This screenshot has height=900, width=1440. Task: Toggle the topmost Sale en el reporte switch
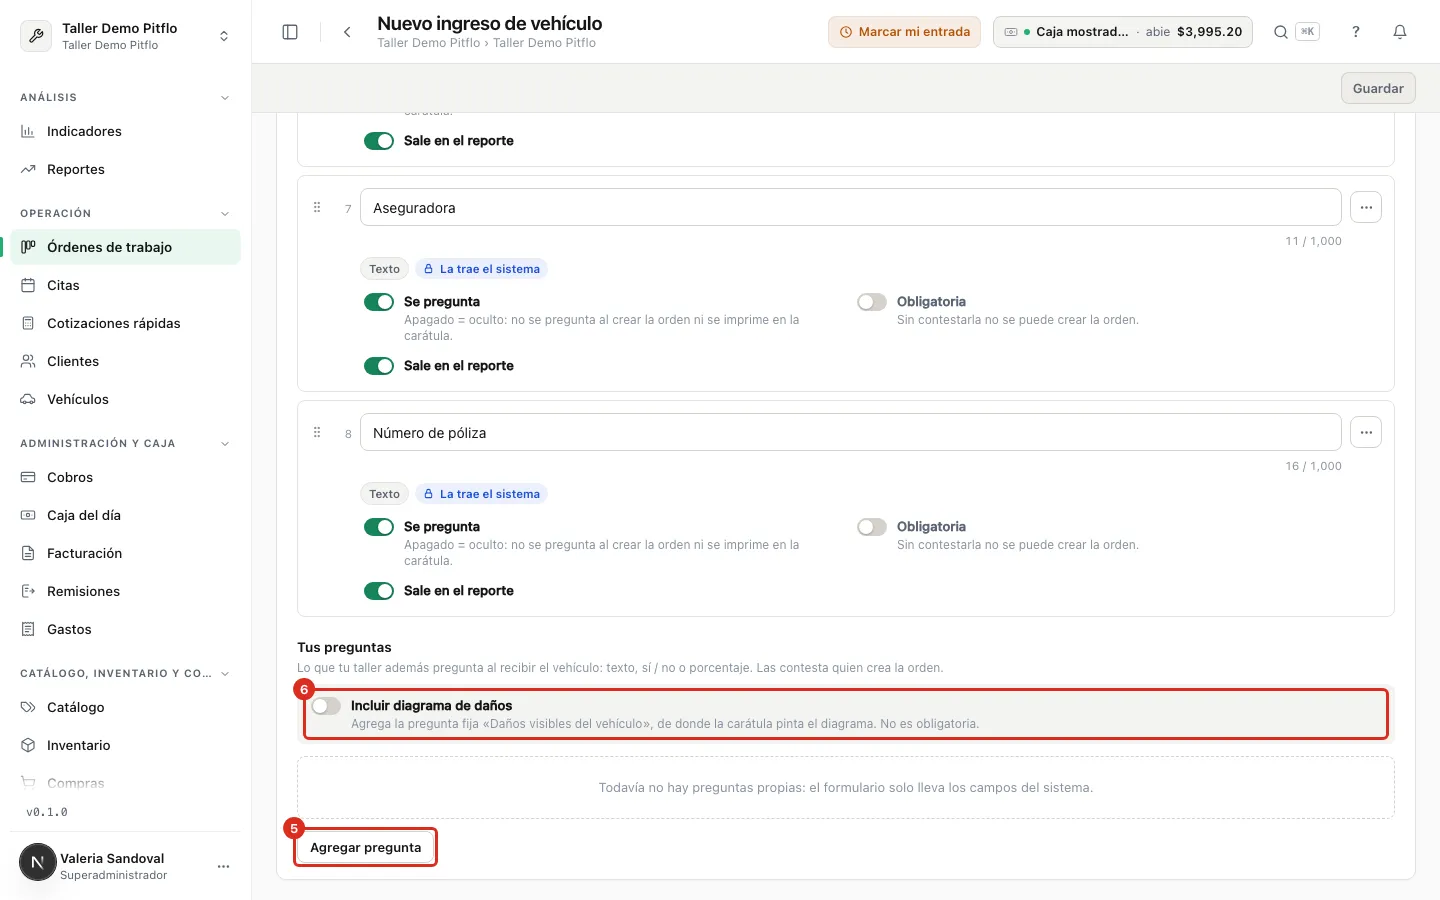(379, 141)
